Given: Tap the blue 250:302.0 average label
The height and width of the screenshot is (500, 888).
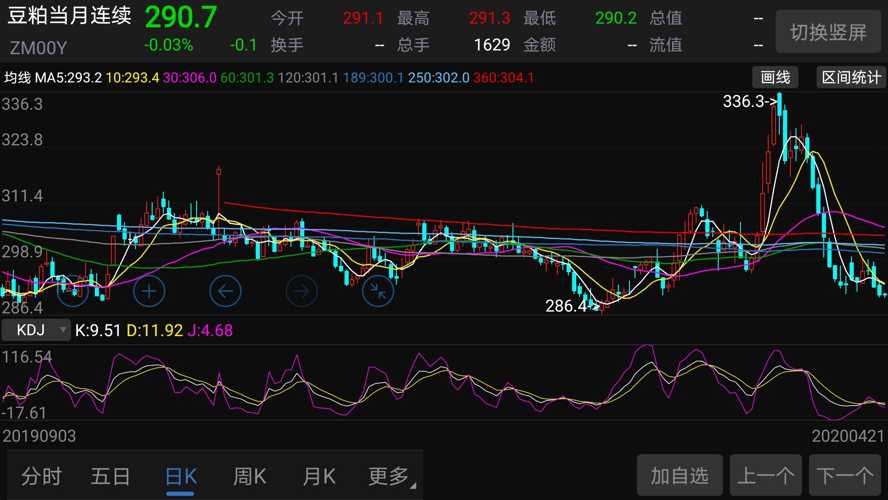Looking at the screenshot, I should click(x=439, y=78).
